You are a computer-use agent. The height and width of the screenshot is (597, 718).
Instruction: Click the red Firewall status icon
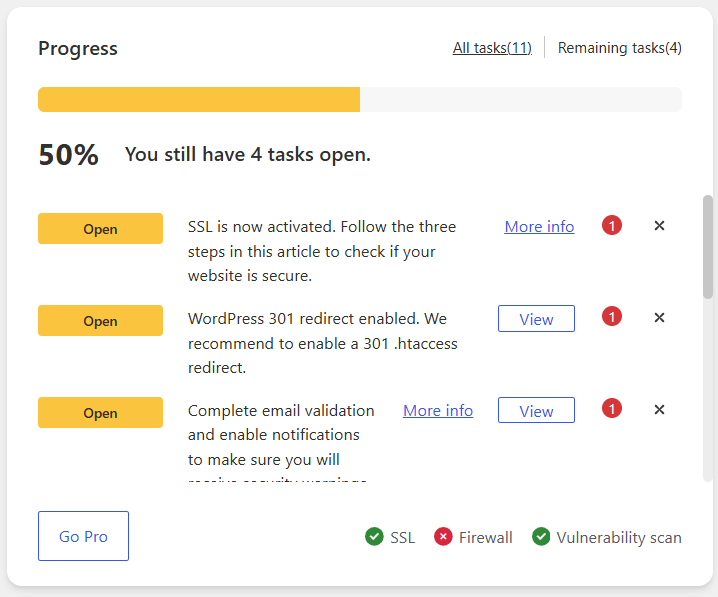443,537
